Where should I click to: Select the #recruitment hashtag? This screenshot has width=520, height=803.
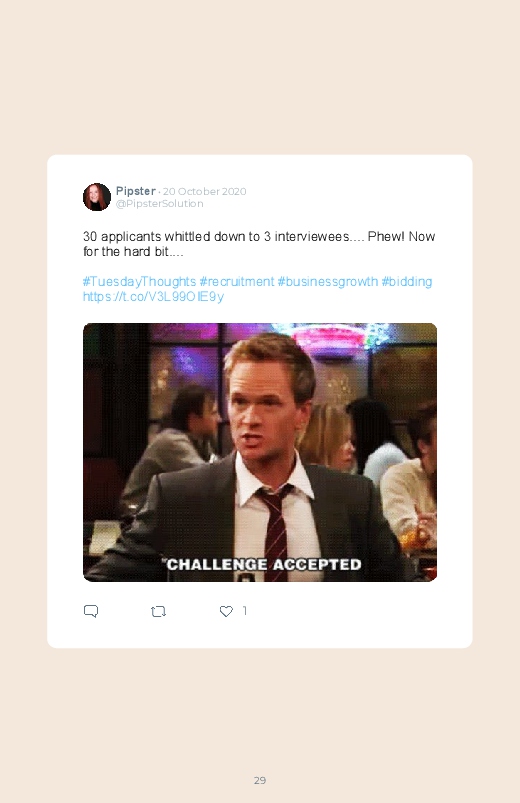pos(237,282)
